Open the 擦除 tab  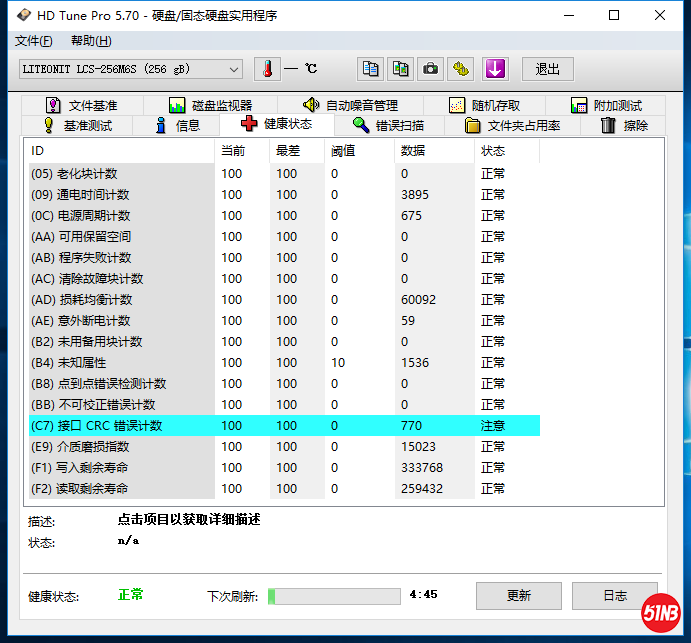(x=624, y=125)
